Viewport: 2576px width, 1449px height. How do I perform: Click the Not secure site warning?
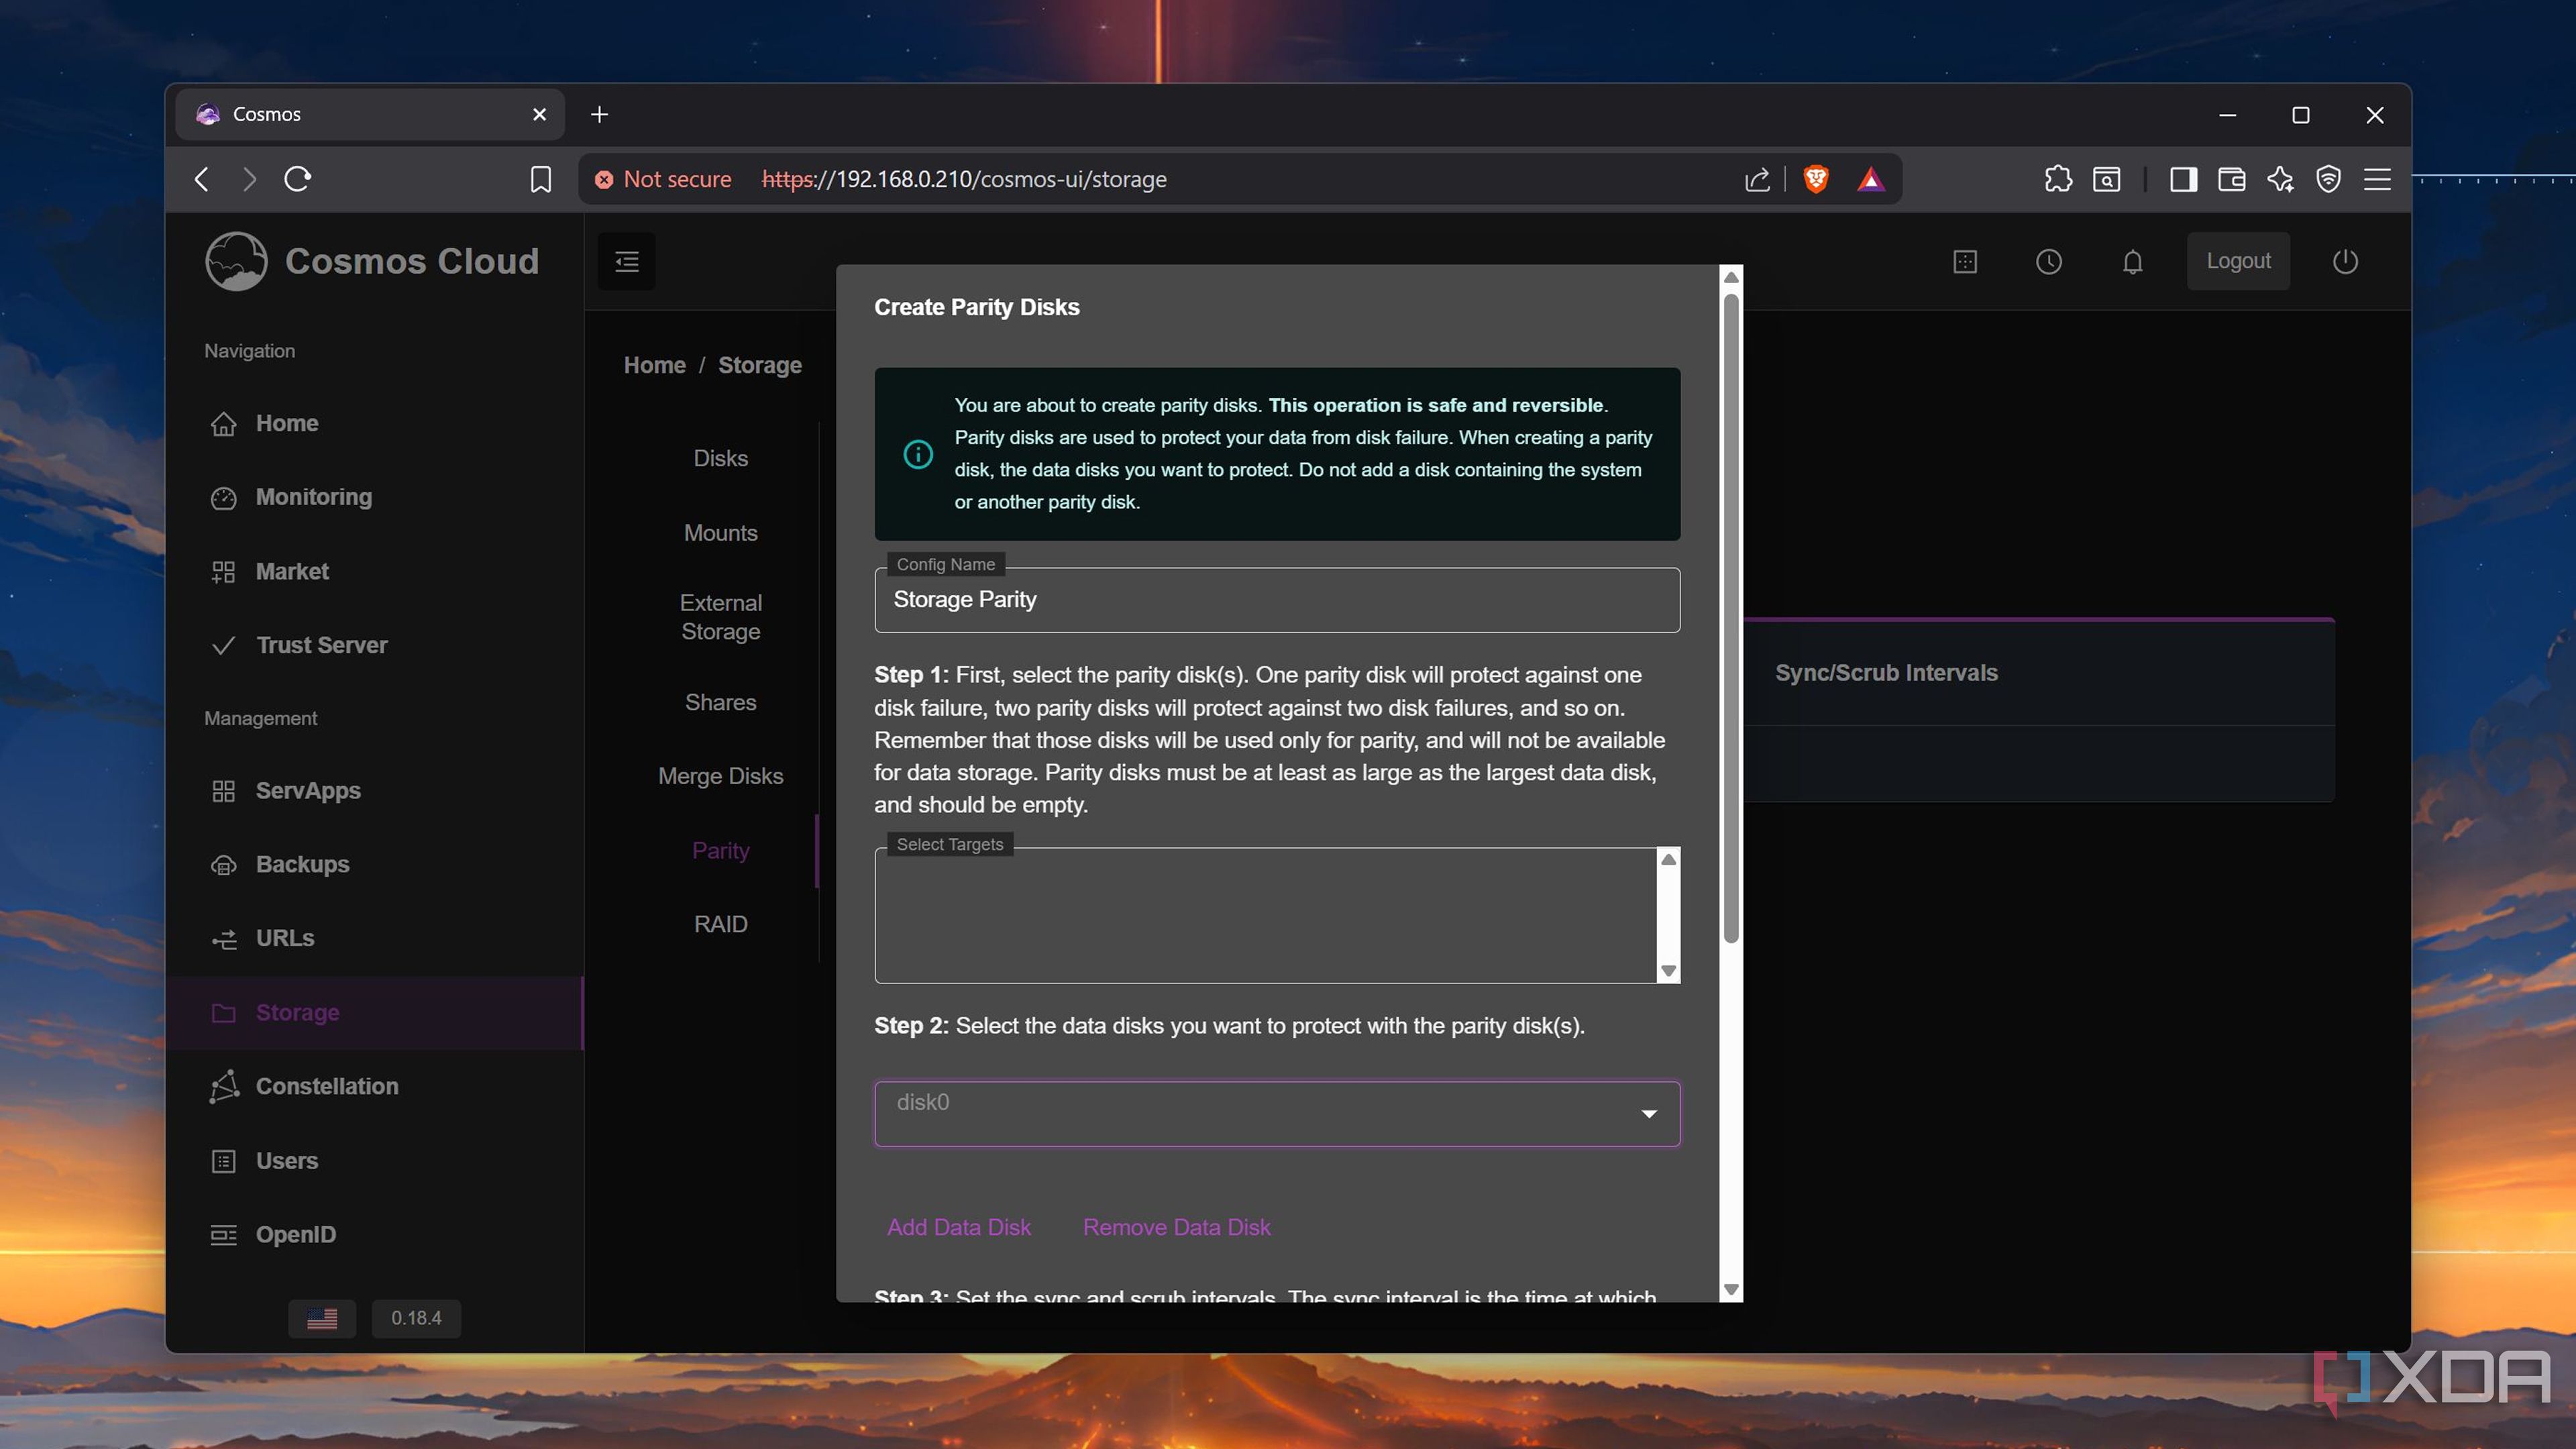tap(662, 179)
